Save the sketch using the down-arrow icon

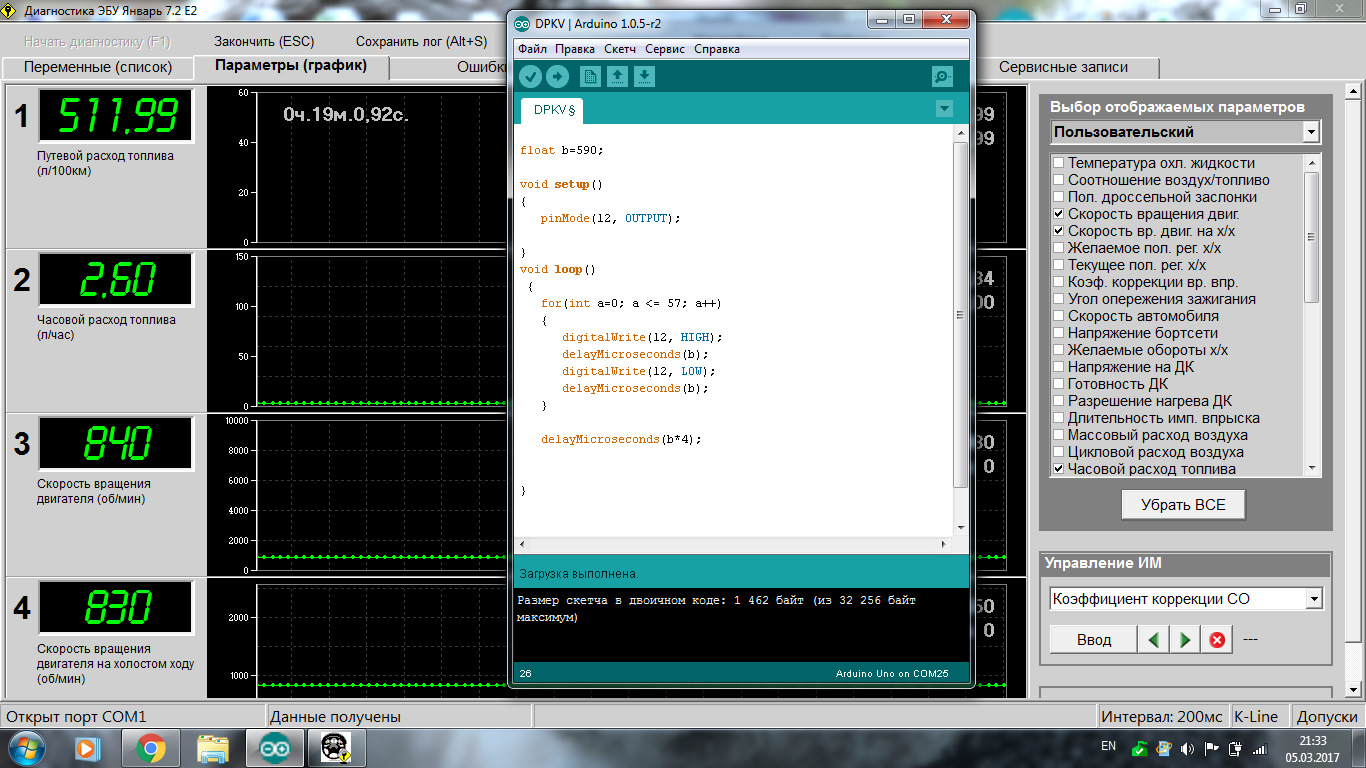[644, 76]
